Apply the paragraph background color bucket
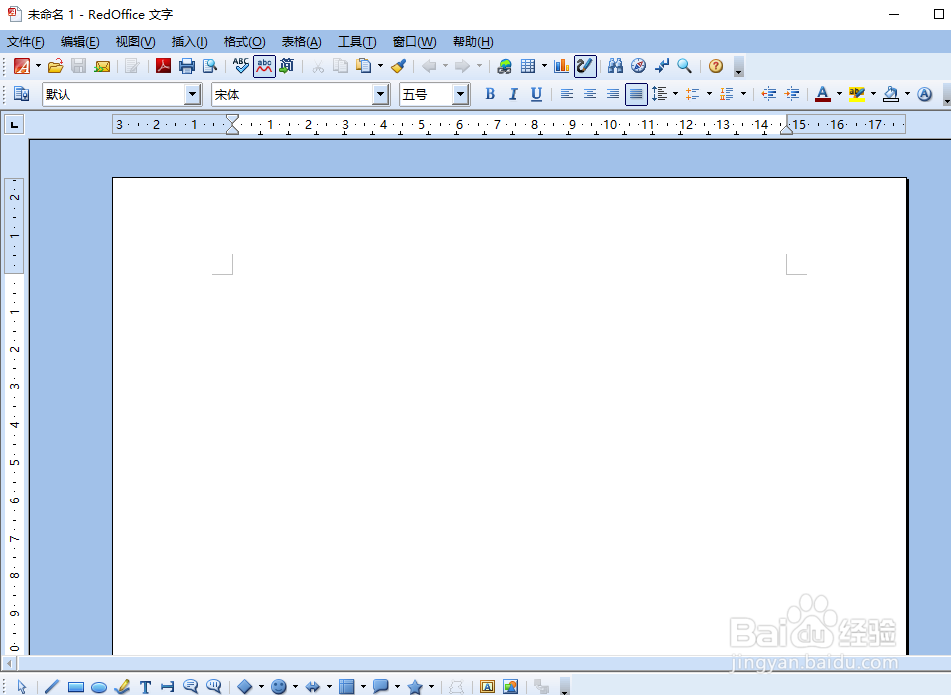 pos(890,94)
